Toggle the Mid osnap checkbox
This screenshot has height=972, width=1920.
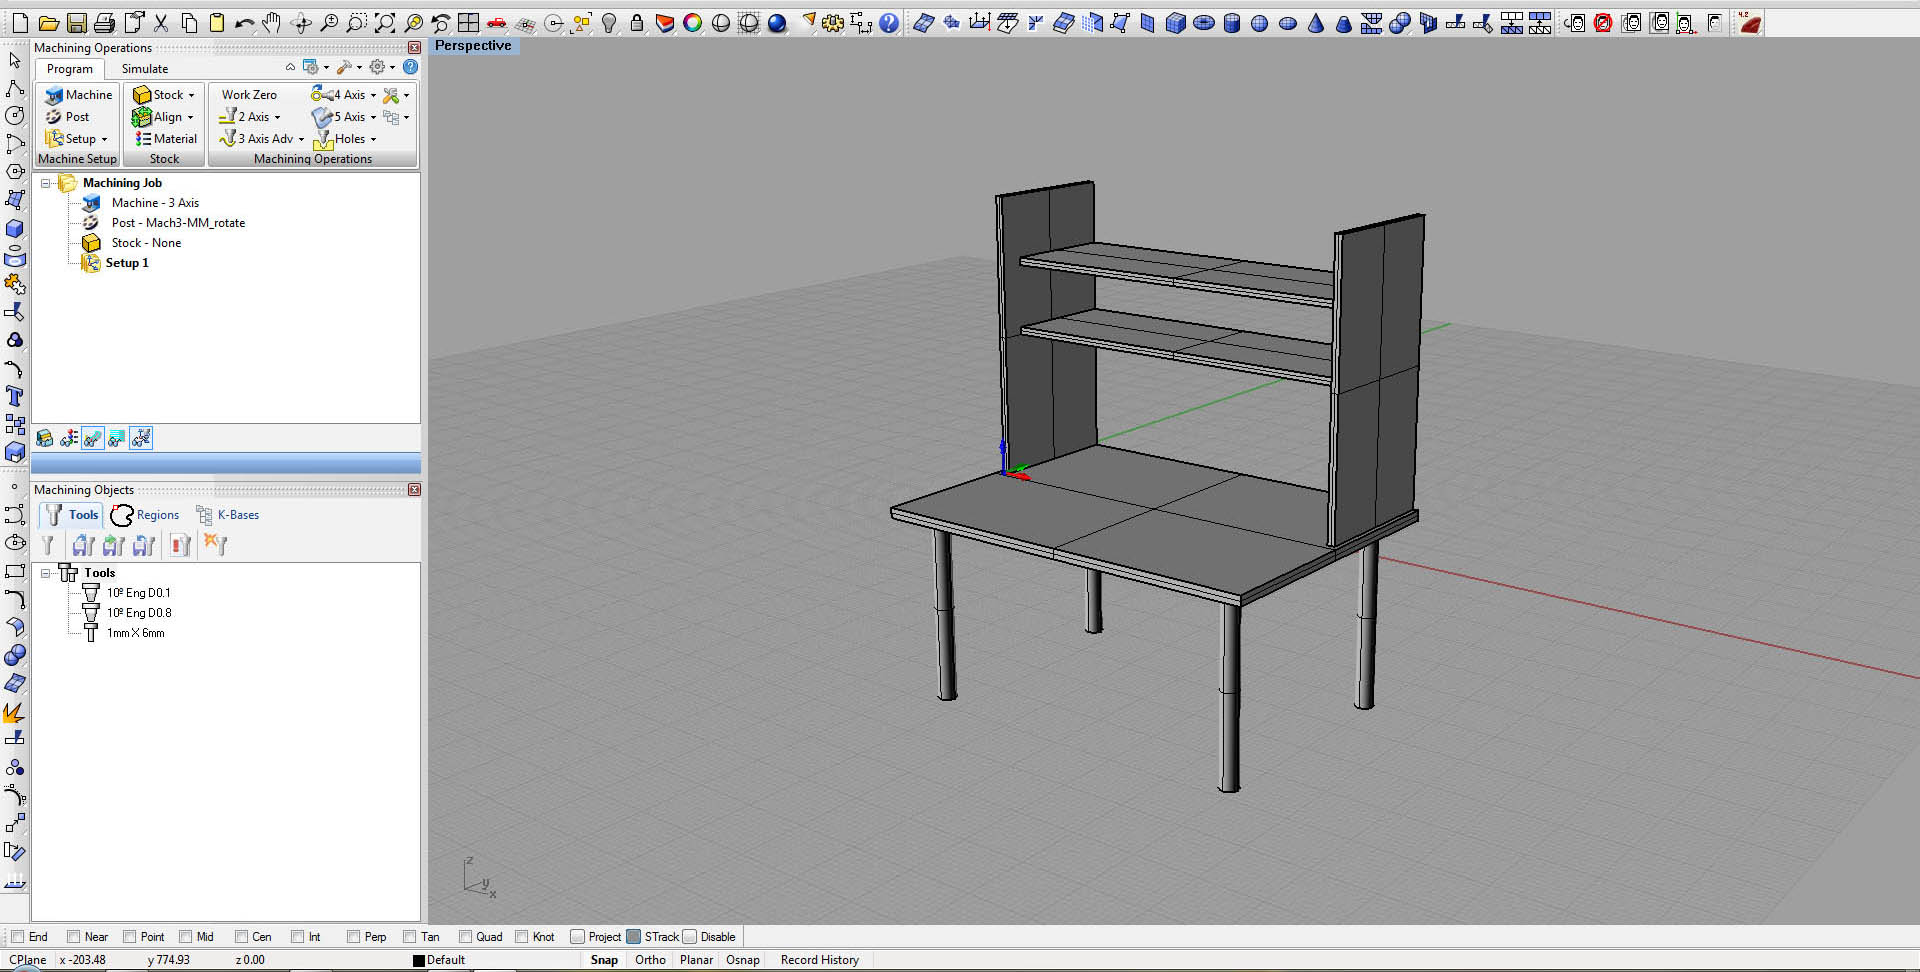tap(185, 937)
